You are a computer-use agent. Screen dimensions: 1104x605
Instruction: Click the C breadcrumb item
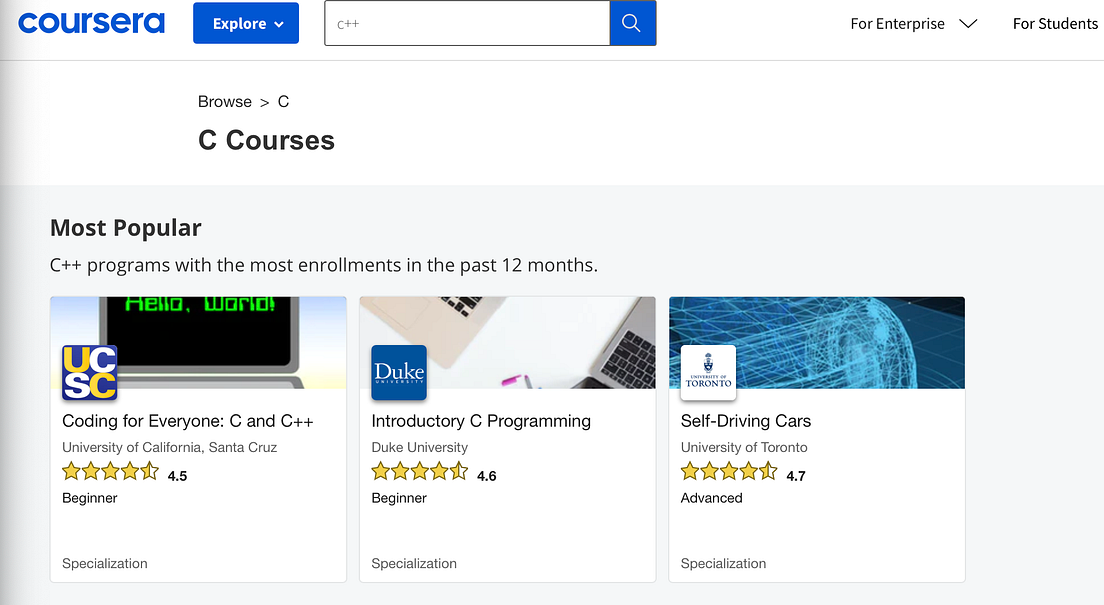coord(283,101)
